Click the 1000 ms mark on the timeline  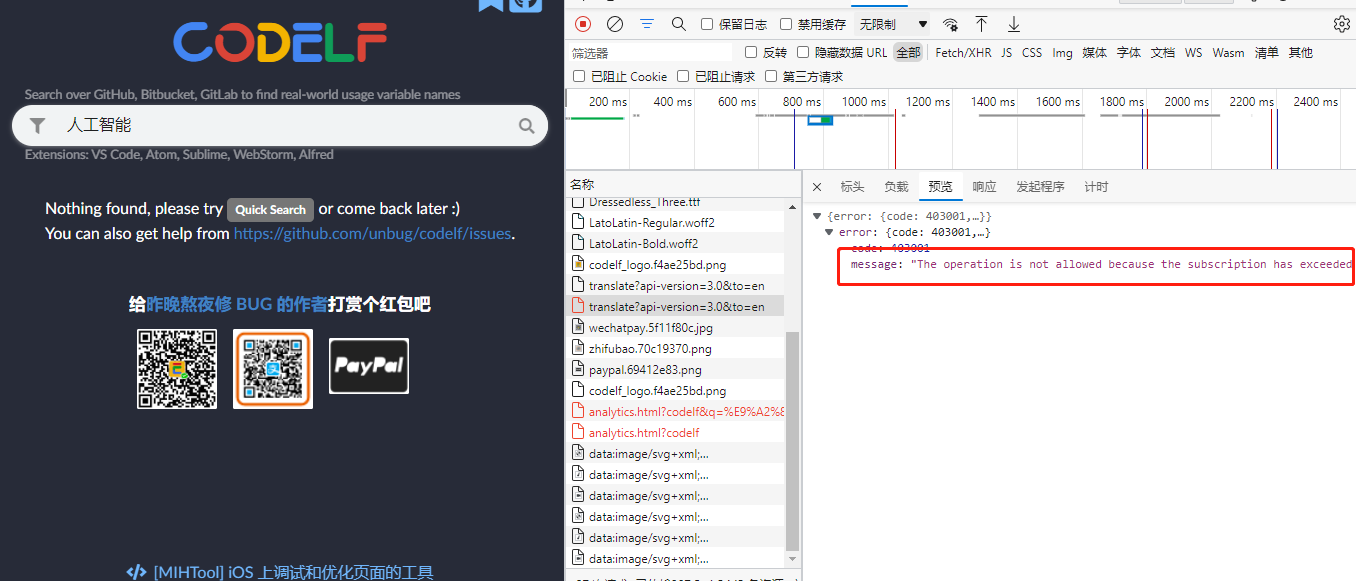864,102
